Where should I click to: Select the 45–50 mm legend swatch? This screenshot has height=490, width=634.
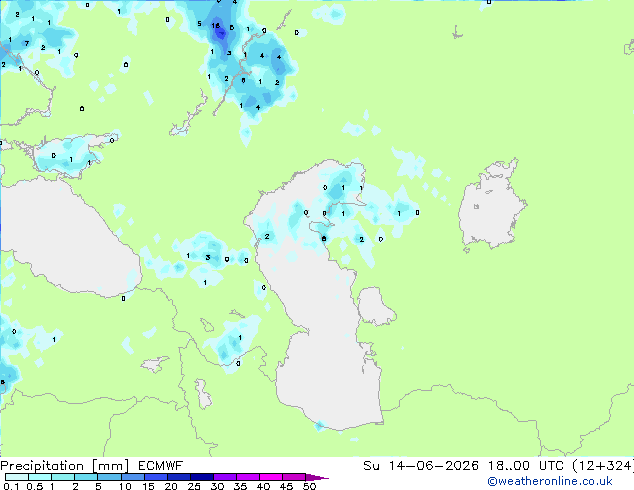[x=294, y=477]
